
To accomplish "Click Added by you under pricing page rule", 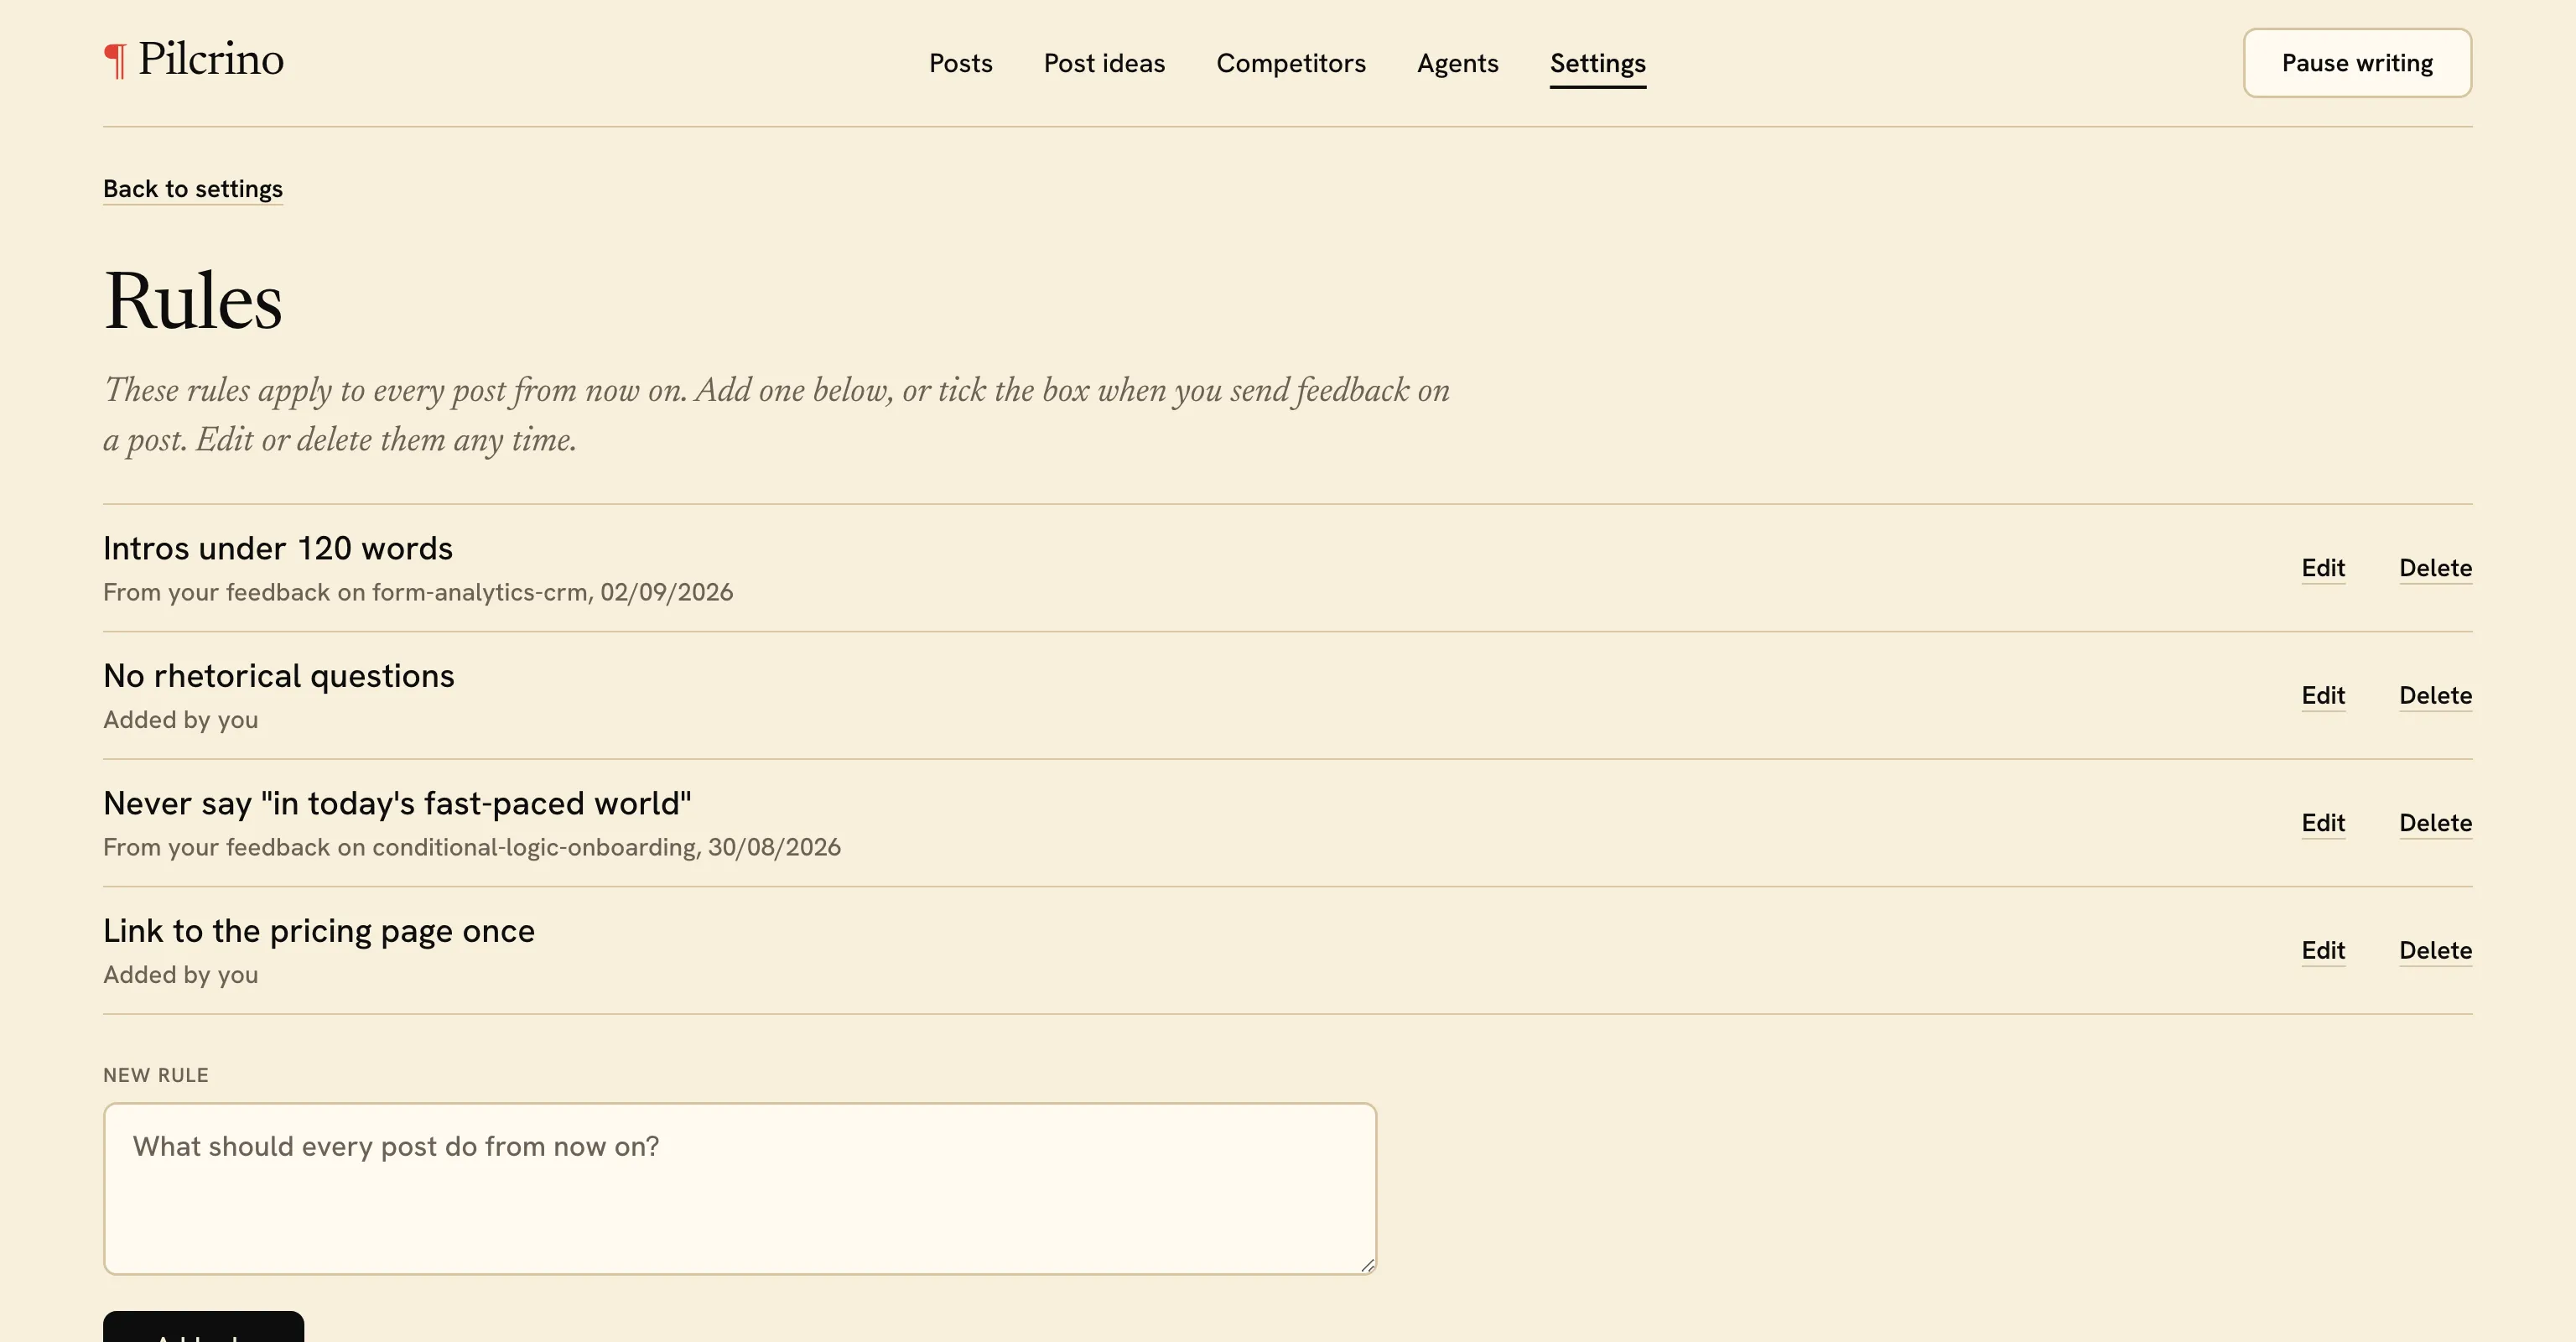I will [181, 975].
